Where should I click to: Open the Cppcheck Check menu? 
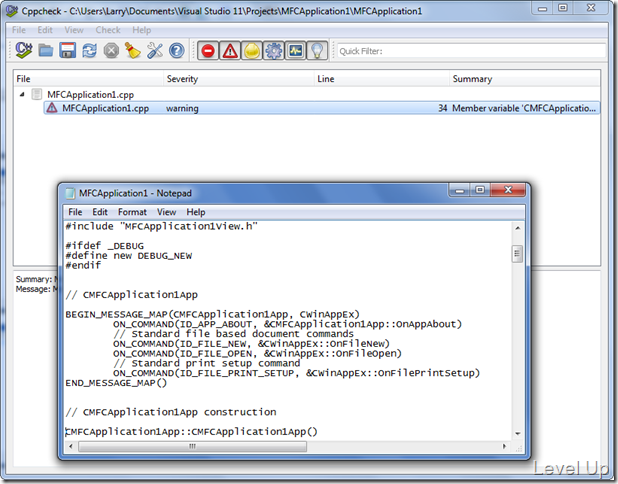point(108,30)
